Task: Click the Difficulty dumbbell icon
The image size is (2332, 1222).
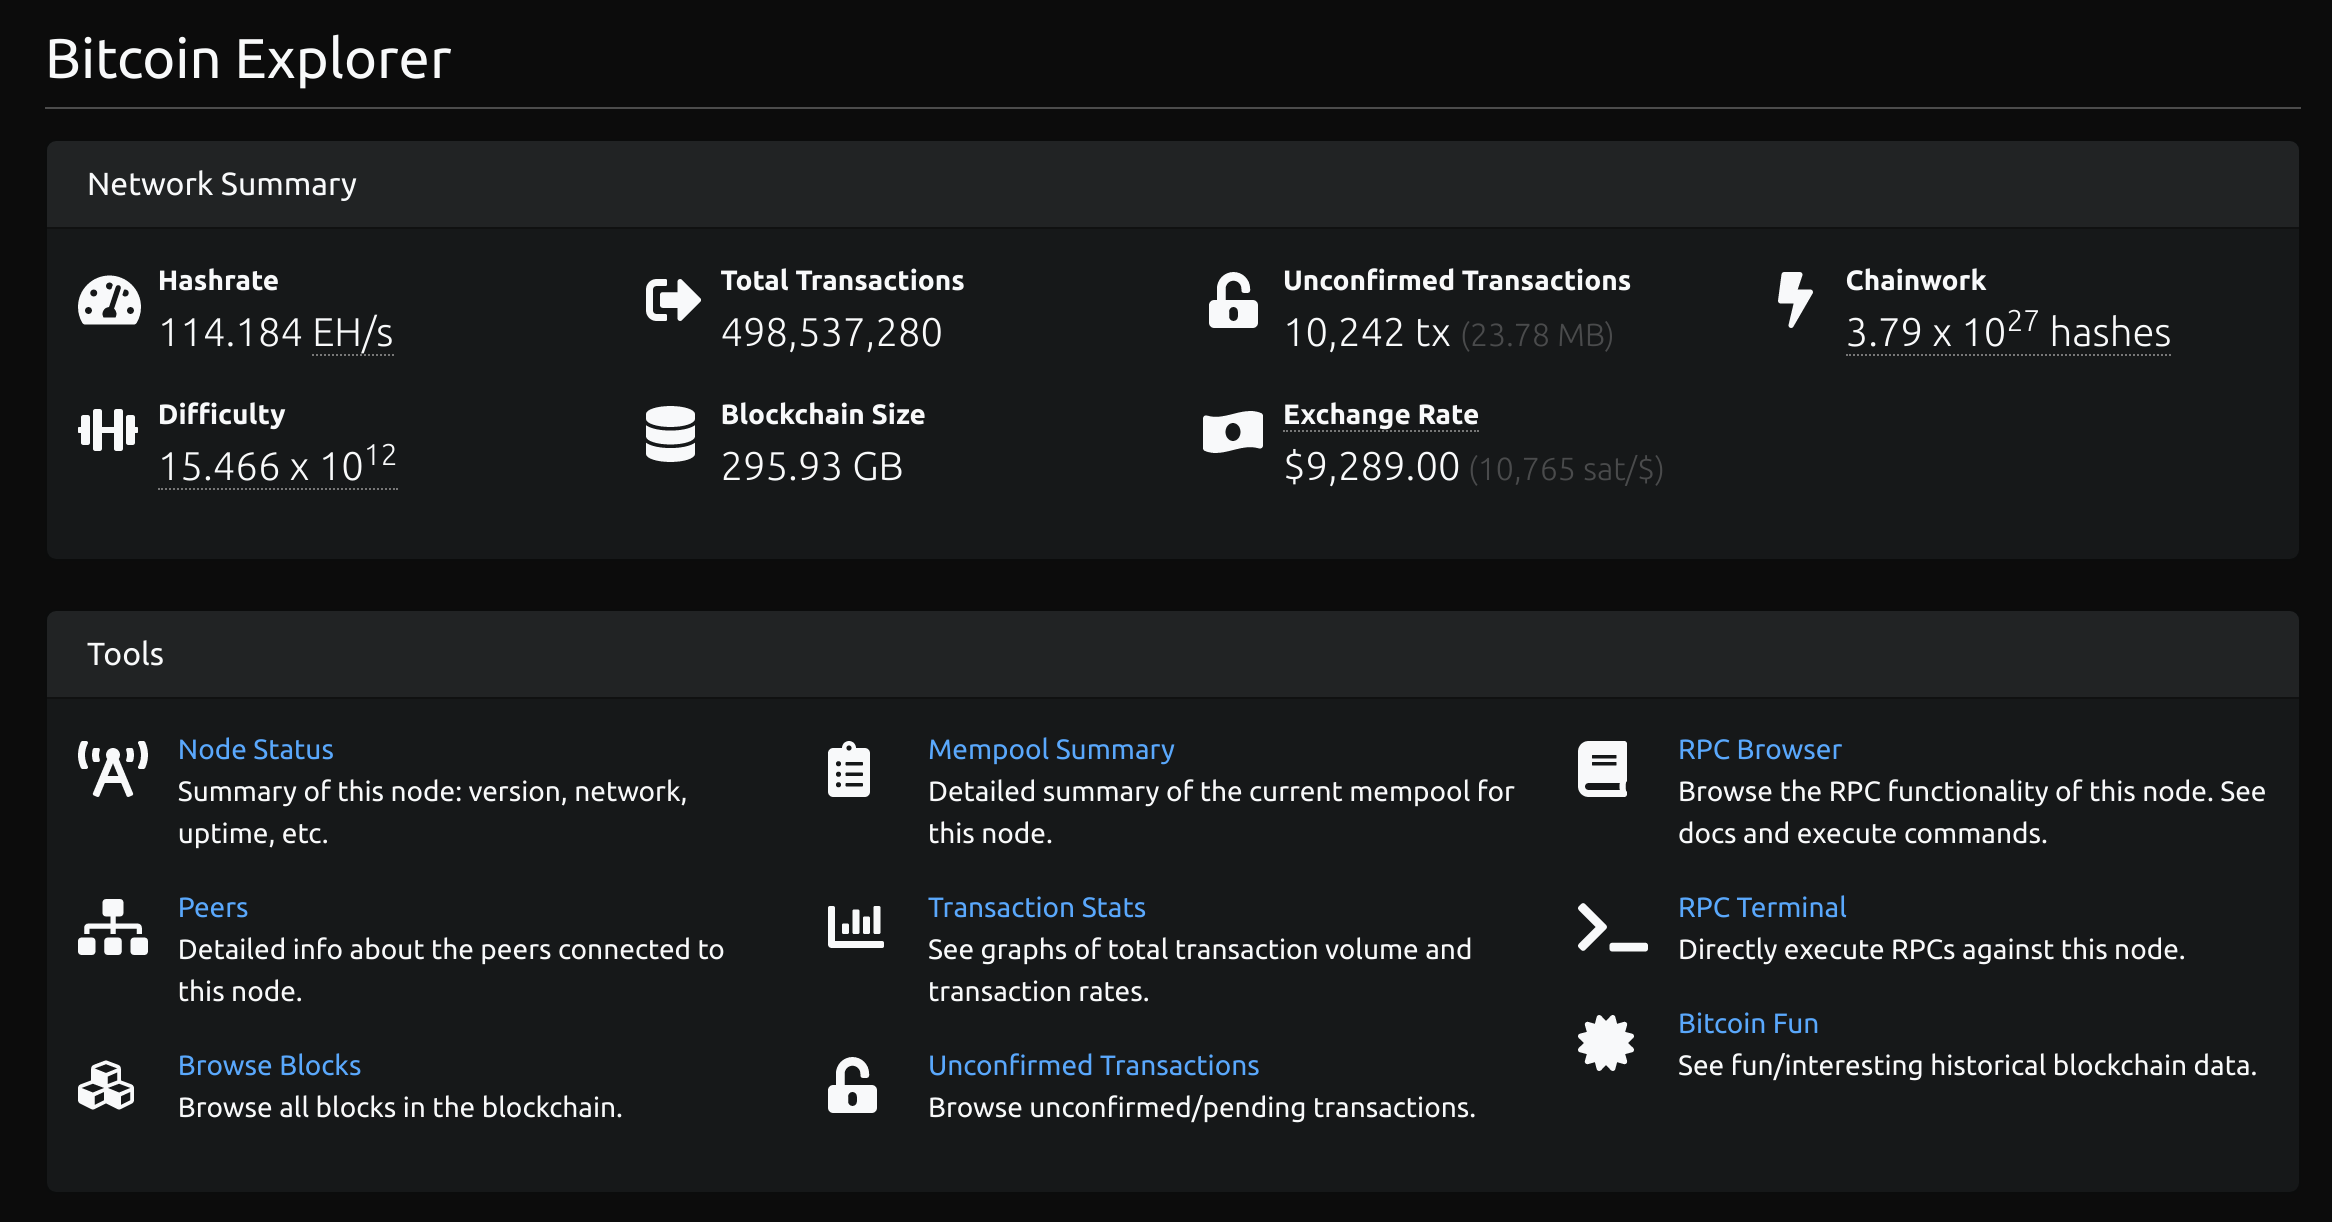Action: (108, 430)
